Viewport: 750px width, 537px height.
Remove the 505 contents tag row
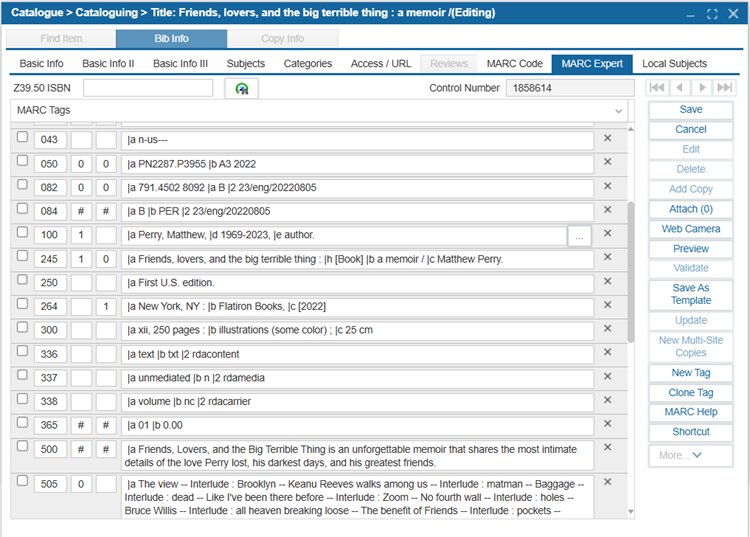click(607, 482)
